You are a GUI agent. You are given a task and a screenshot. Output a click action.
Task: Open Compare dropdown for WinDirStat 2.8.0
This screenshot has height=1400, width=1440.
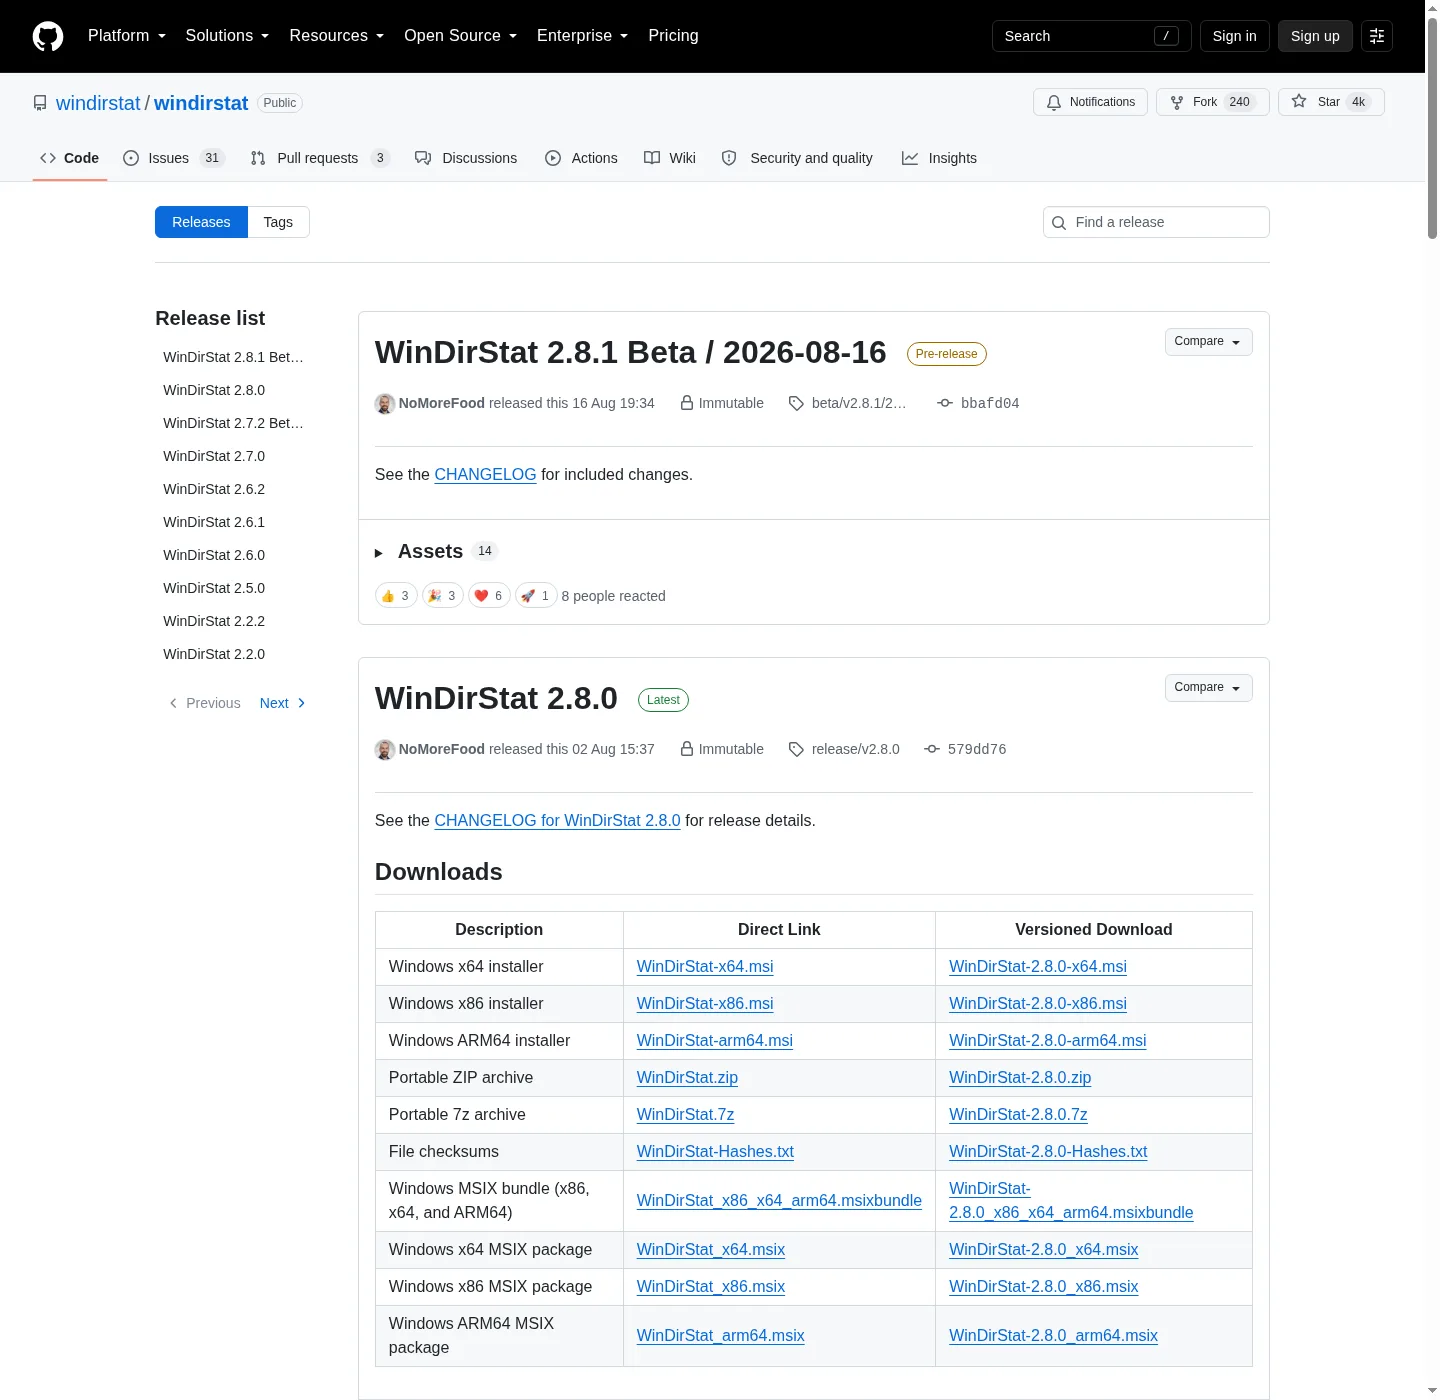(x=1208, y=688)
